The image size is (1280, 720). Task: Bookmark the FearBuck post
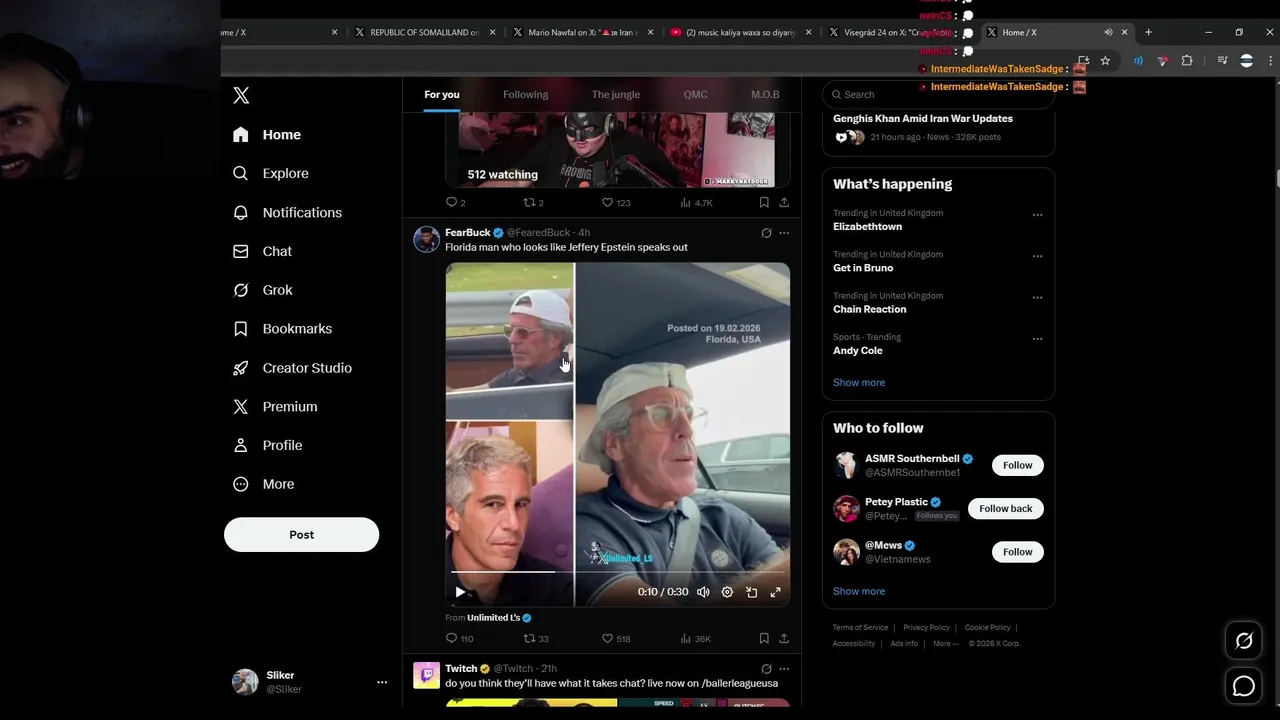coord(764,638)
